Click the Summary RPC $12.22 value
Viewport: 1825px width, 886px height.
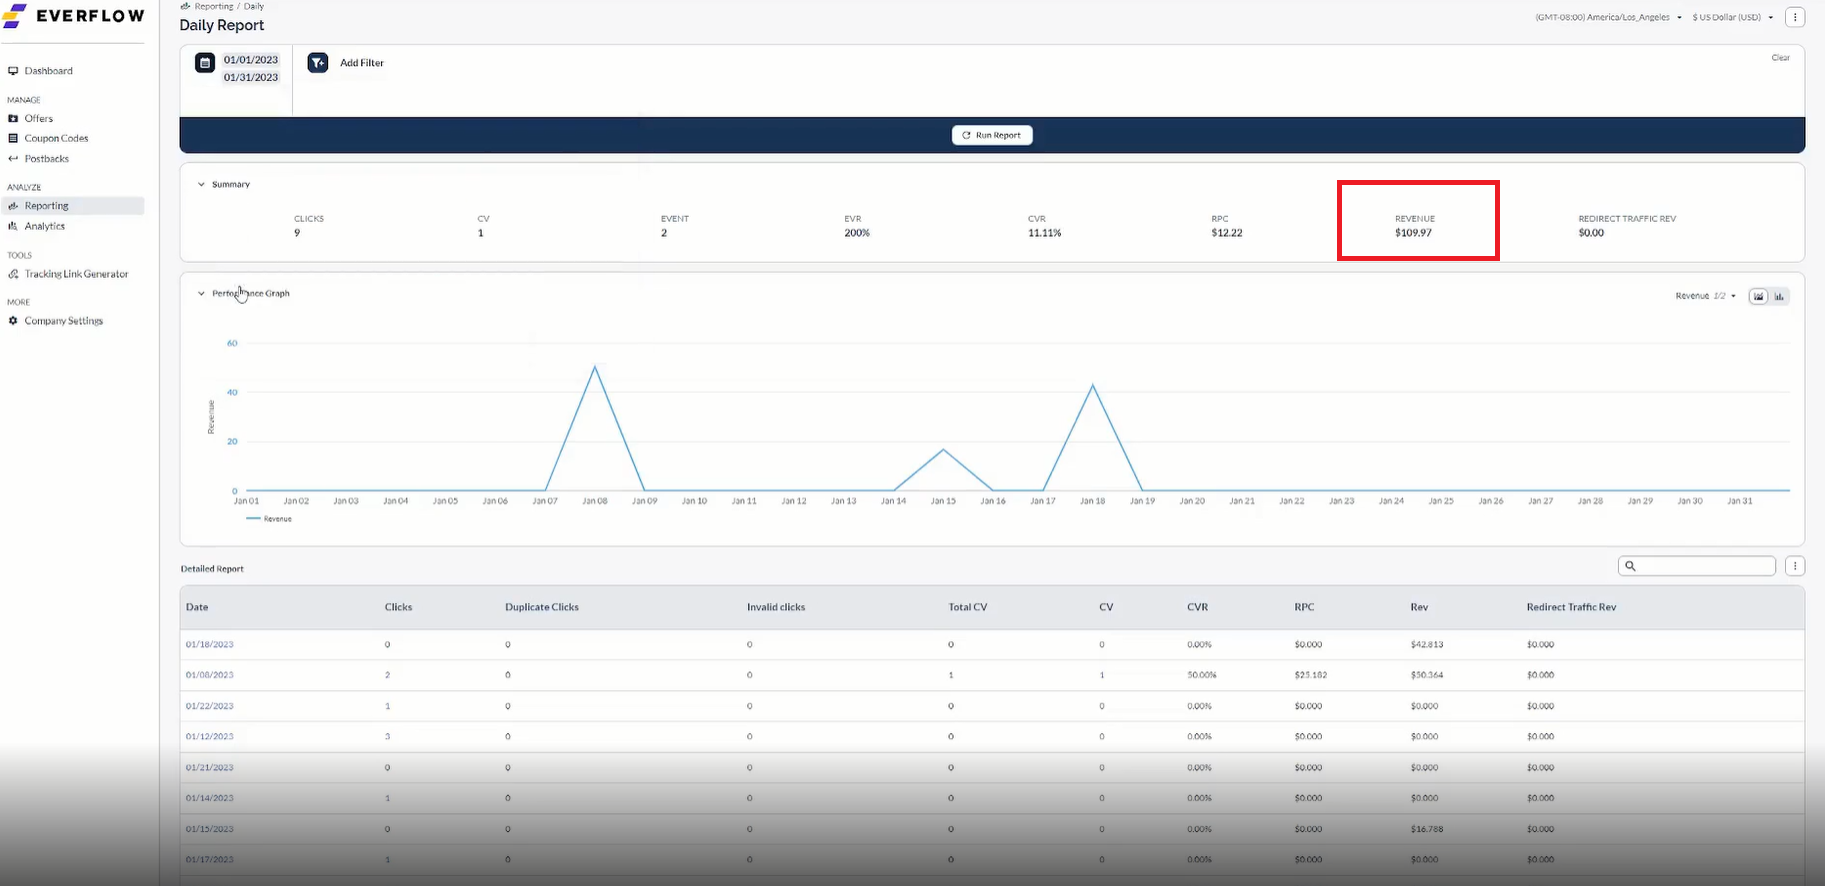tap(1227, 233)
